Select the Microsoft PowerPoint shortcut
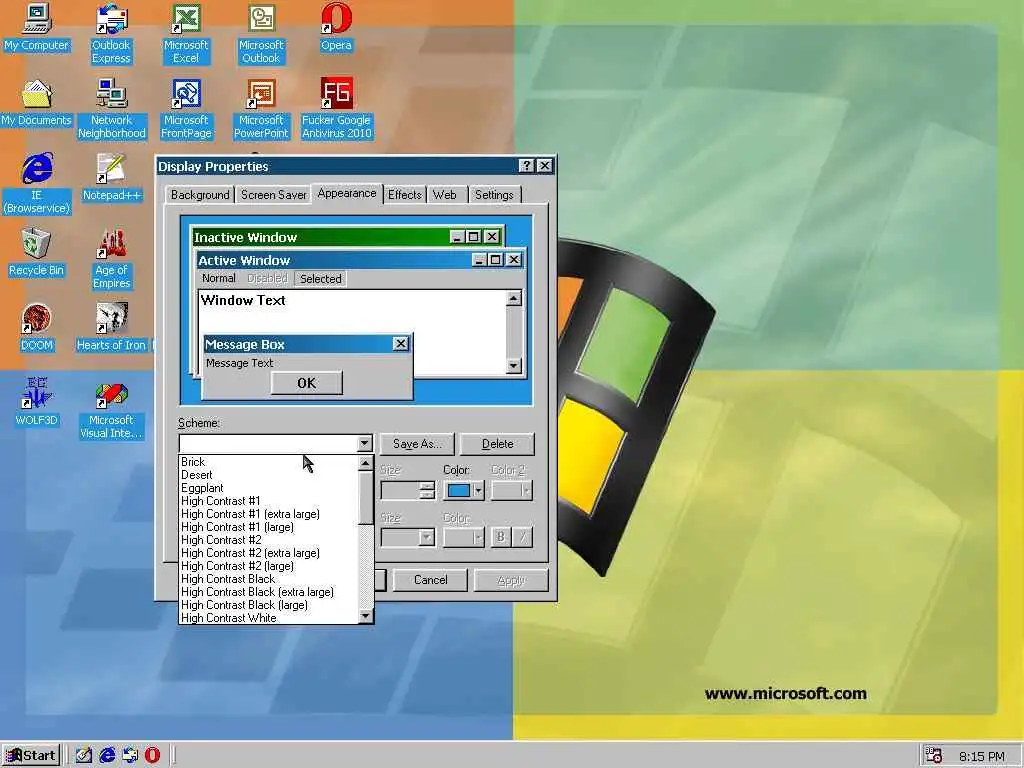Viewport: 1024px width, 768px height. coord(261,109)
